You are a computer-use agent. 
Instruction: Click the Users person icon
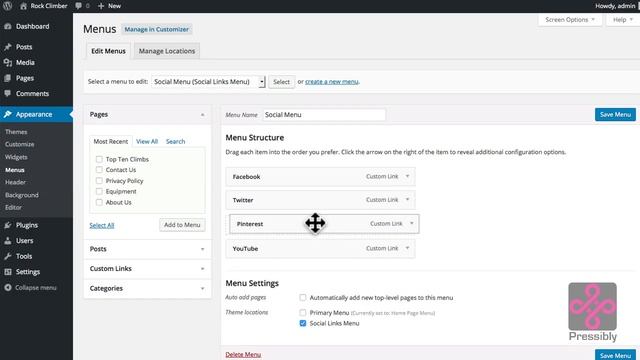8,240
